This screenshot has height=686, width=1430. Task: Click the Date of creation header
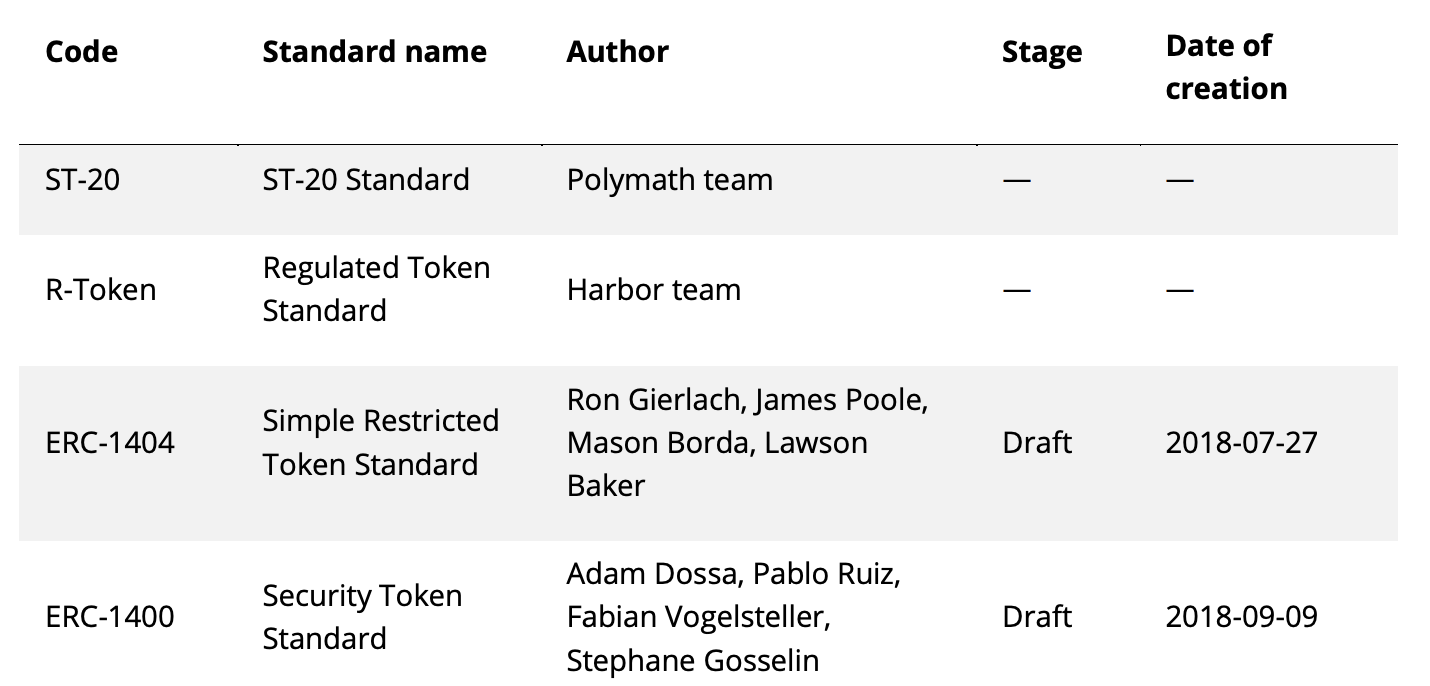click(x=1226, y=67)
